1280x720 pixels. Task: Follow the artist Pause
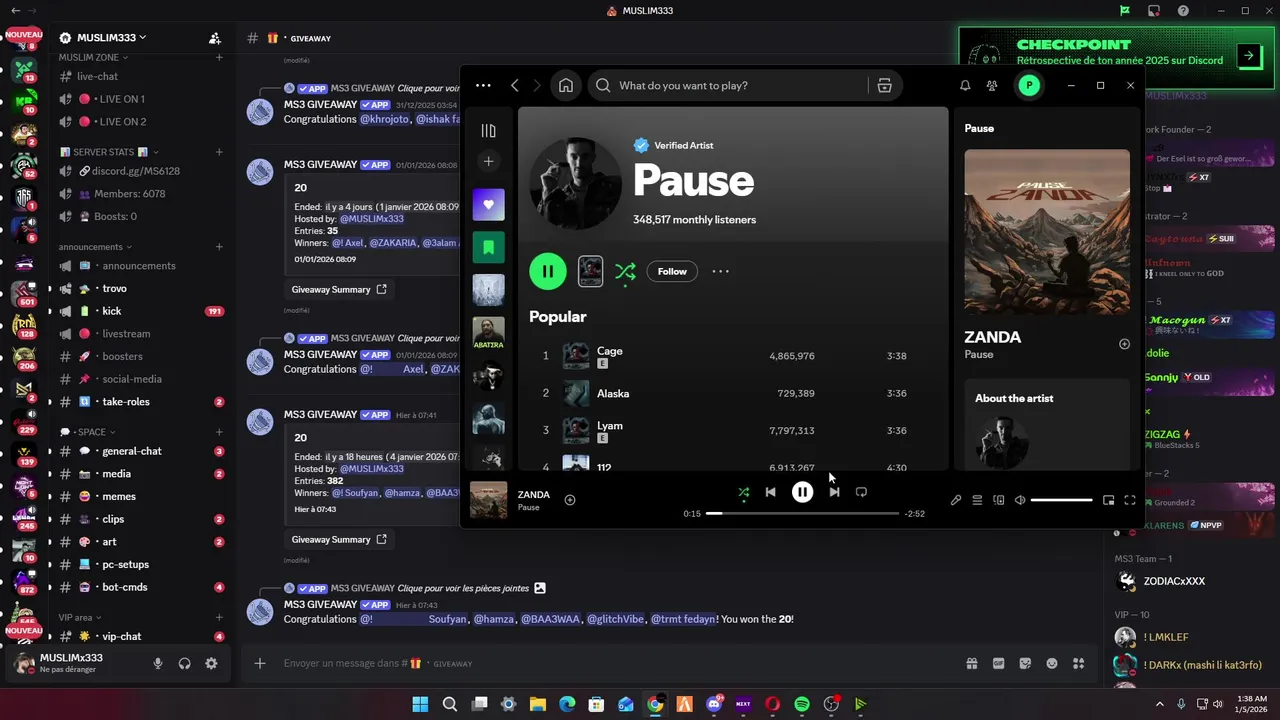pyautogui.click(x=672, y=271)
